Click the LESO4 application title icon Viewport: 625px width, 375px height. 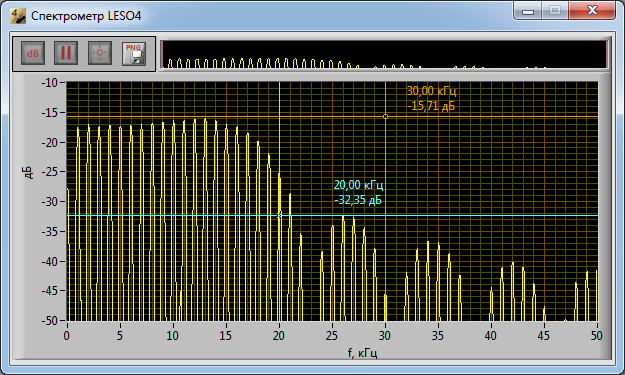(x=18, y=16)
